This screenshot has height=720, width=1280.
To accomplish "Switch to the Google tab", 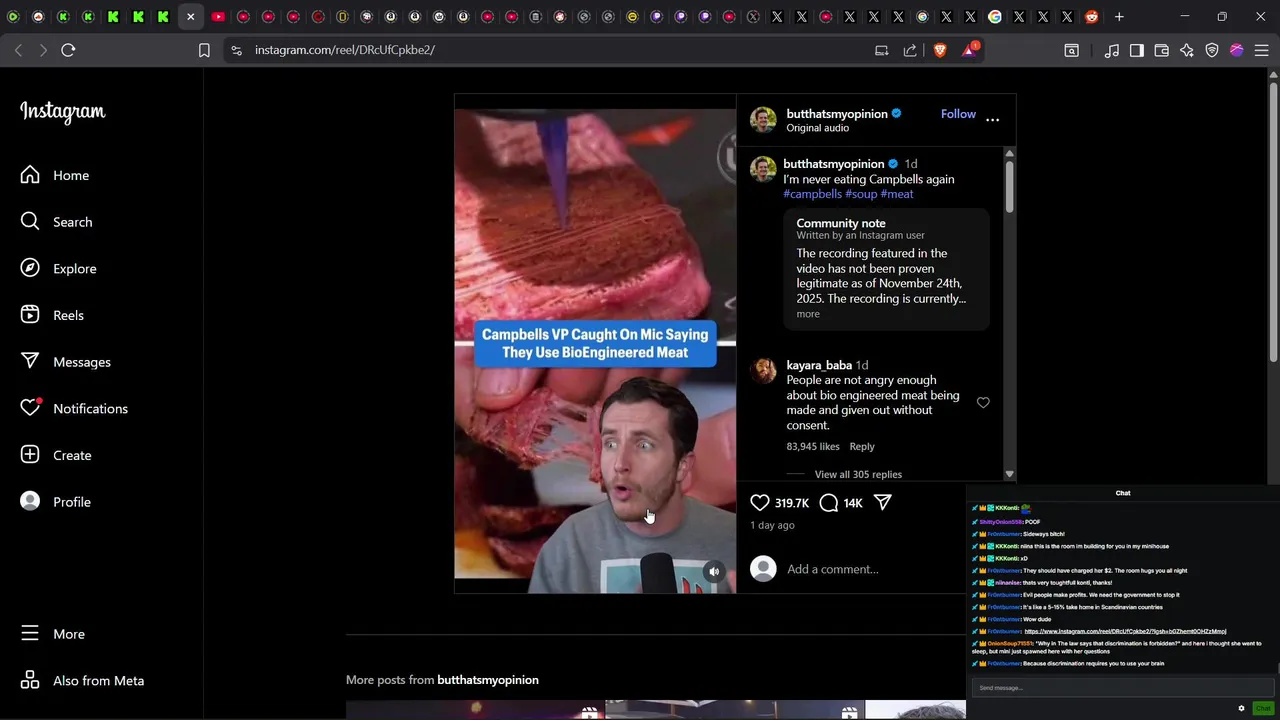I will pyautogui.click(x=995, y=17).
